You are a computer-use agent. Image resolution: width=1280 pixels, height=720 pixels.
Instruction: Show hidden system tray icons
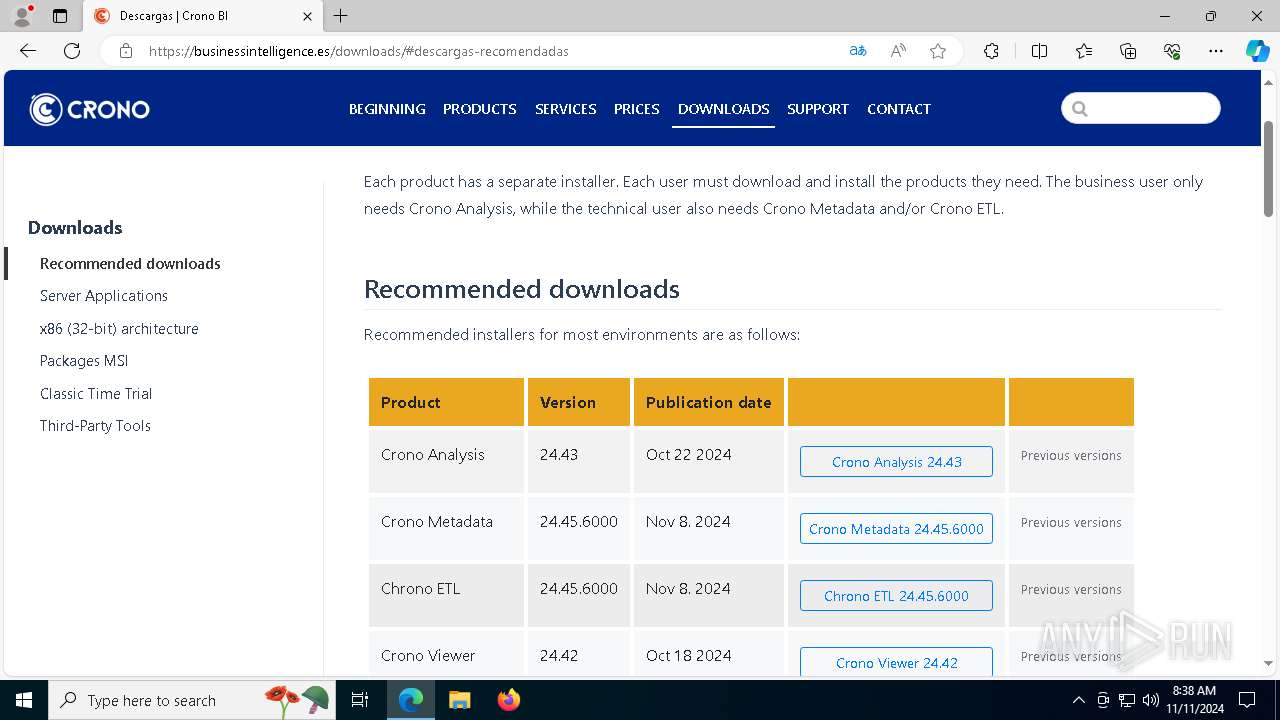click(1078, 700)
